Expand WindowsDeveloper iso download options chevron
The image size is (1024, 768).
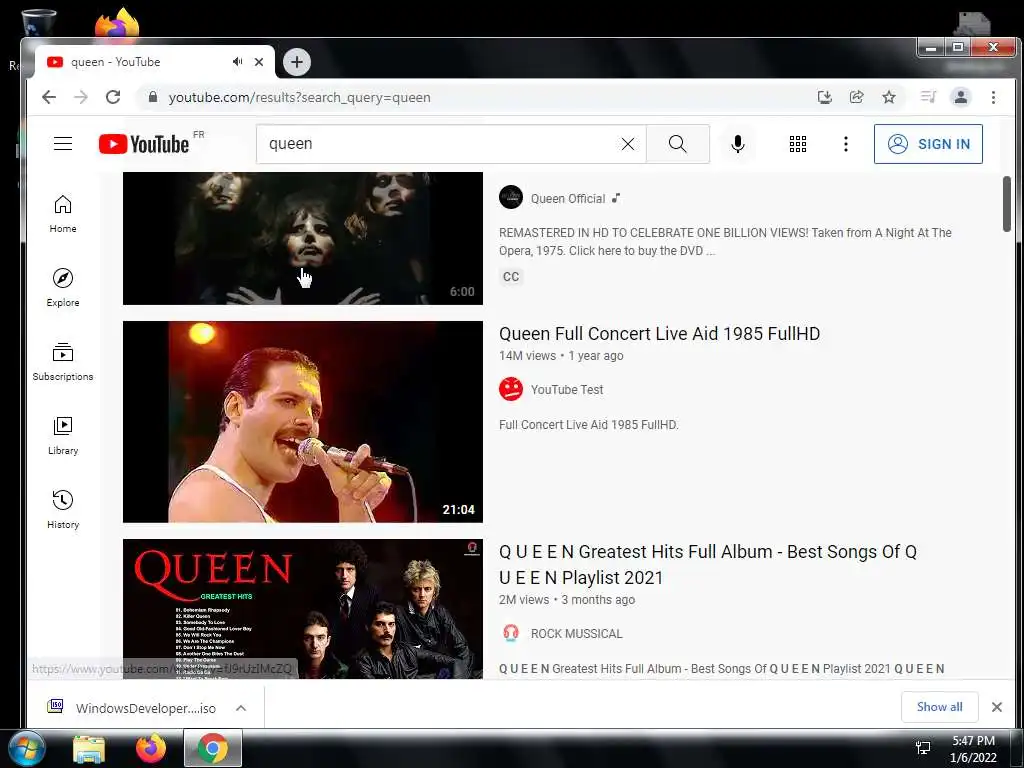point(241,708)
